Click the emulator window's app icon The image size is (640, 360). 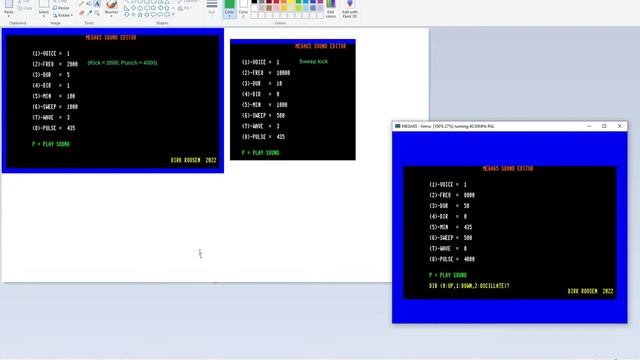click(397, 127)
